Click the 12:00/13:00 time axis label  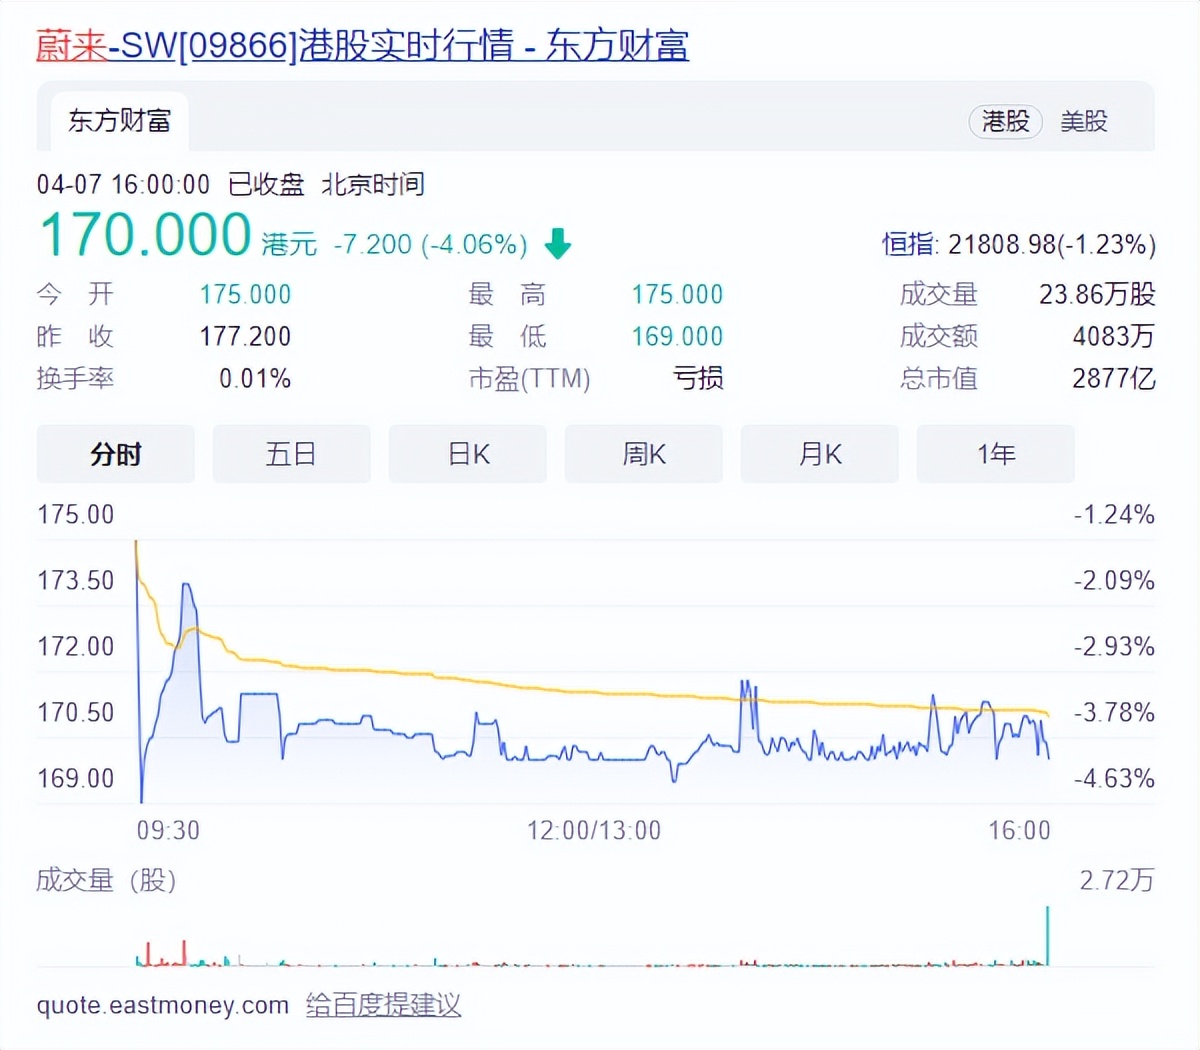[594, 830]
